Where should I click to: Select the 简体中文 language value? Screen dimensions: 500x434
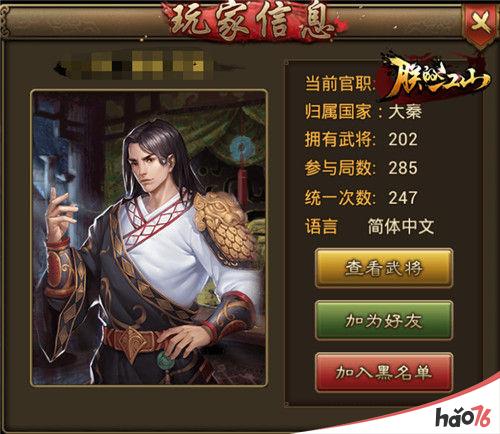coord(401,227)
